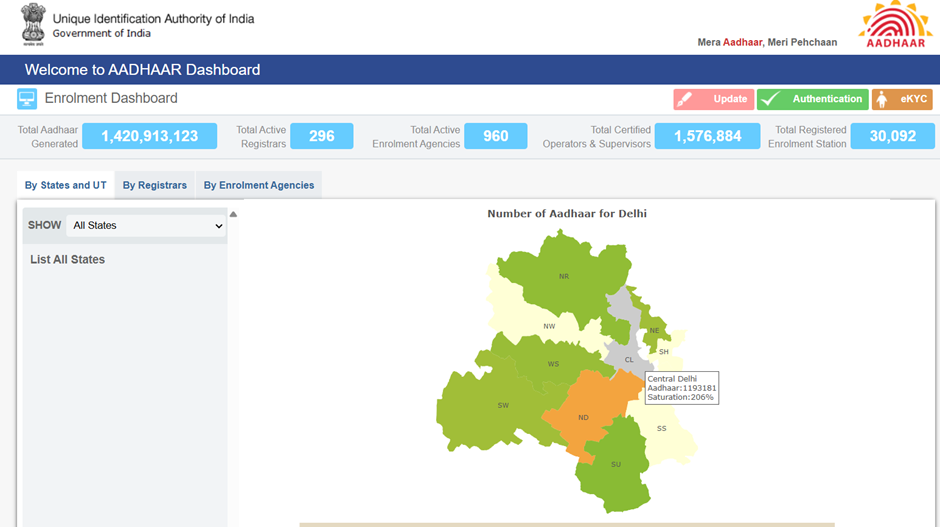Image resolution: width=940 pixels, height=527 pixels.
Task: Click the AADHAAR logo at top right
Action: (x=896, y=25)
